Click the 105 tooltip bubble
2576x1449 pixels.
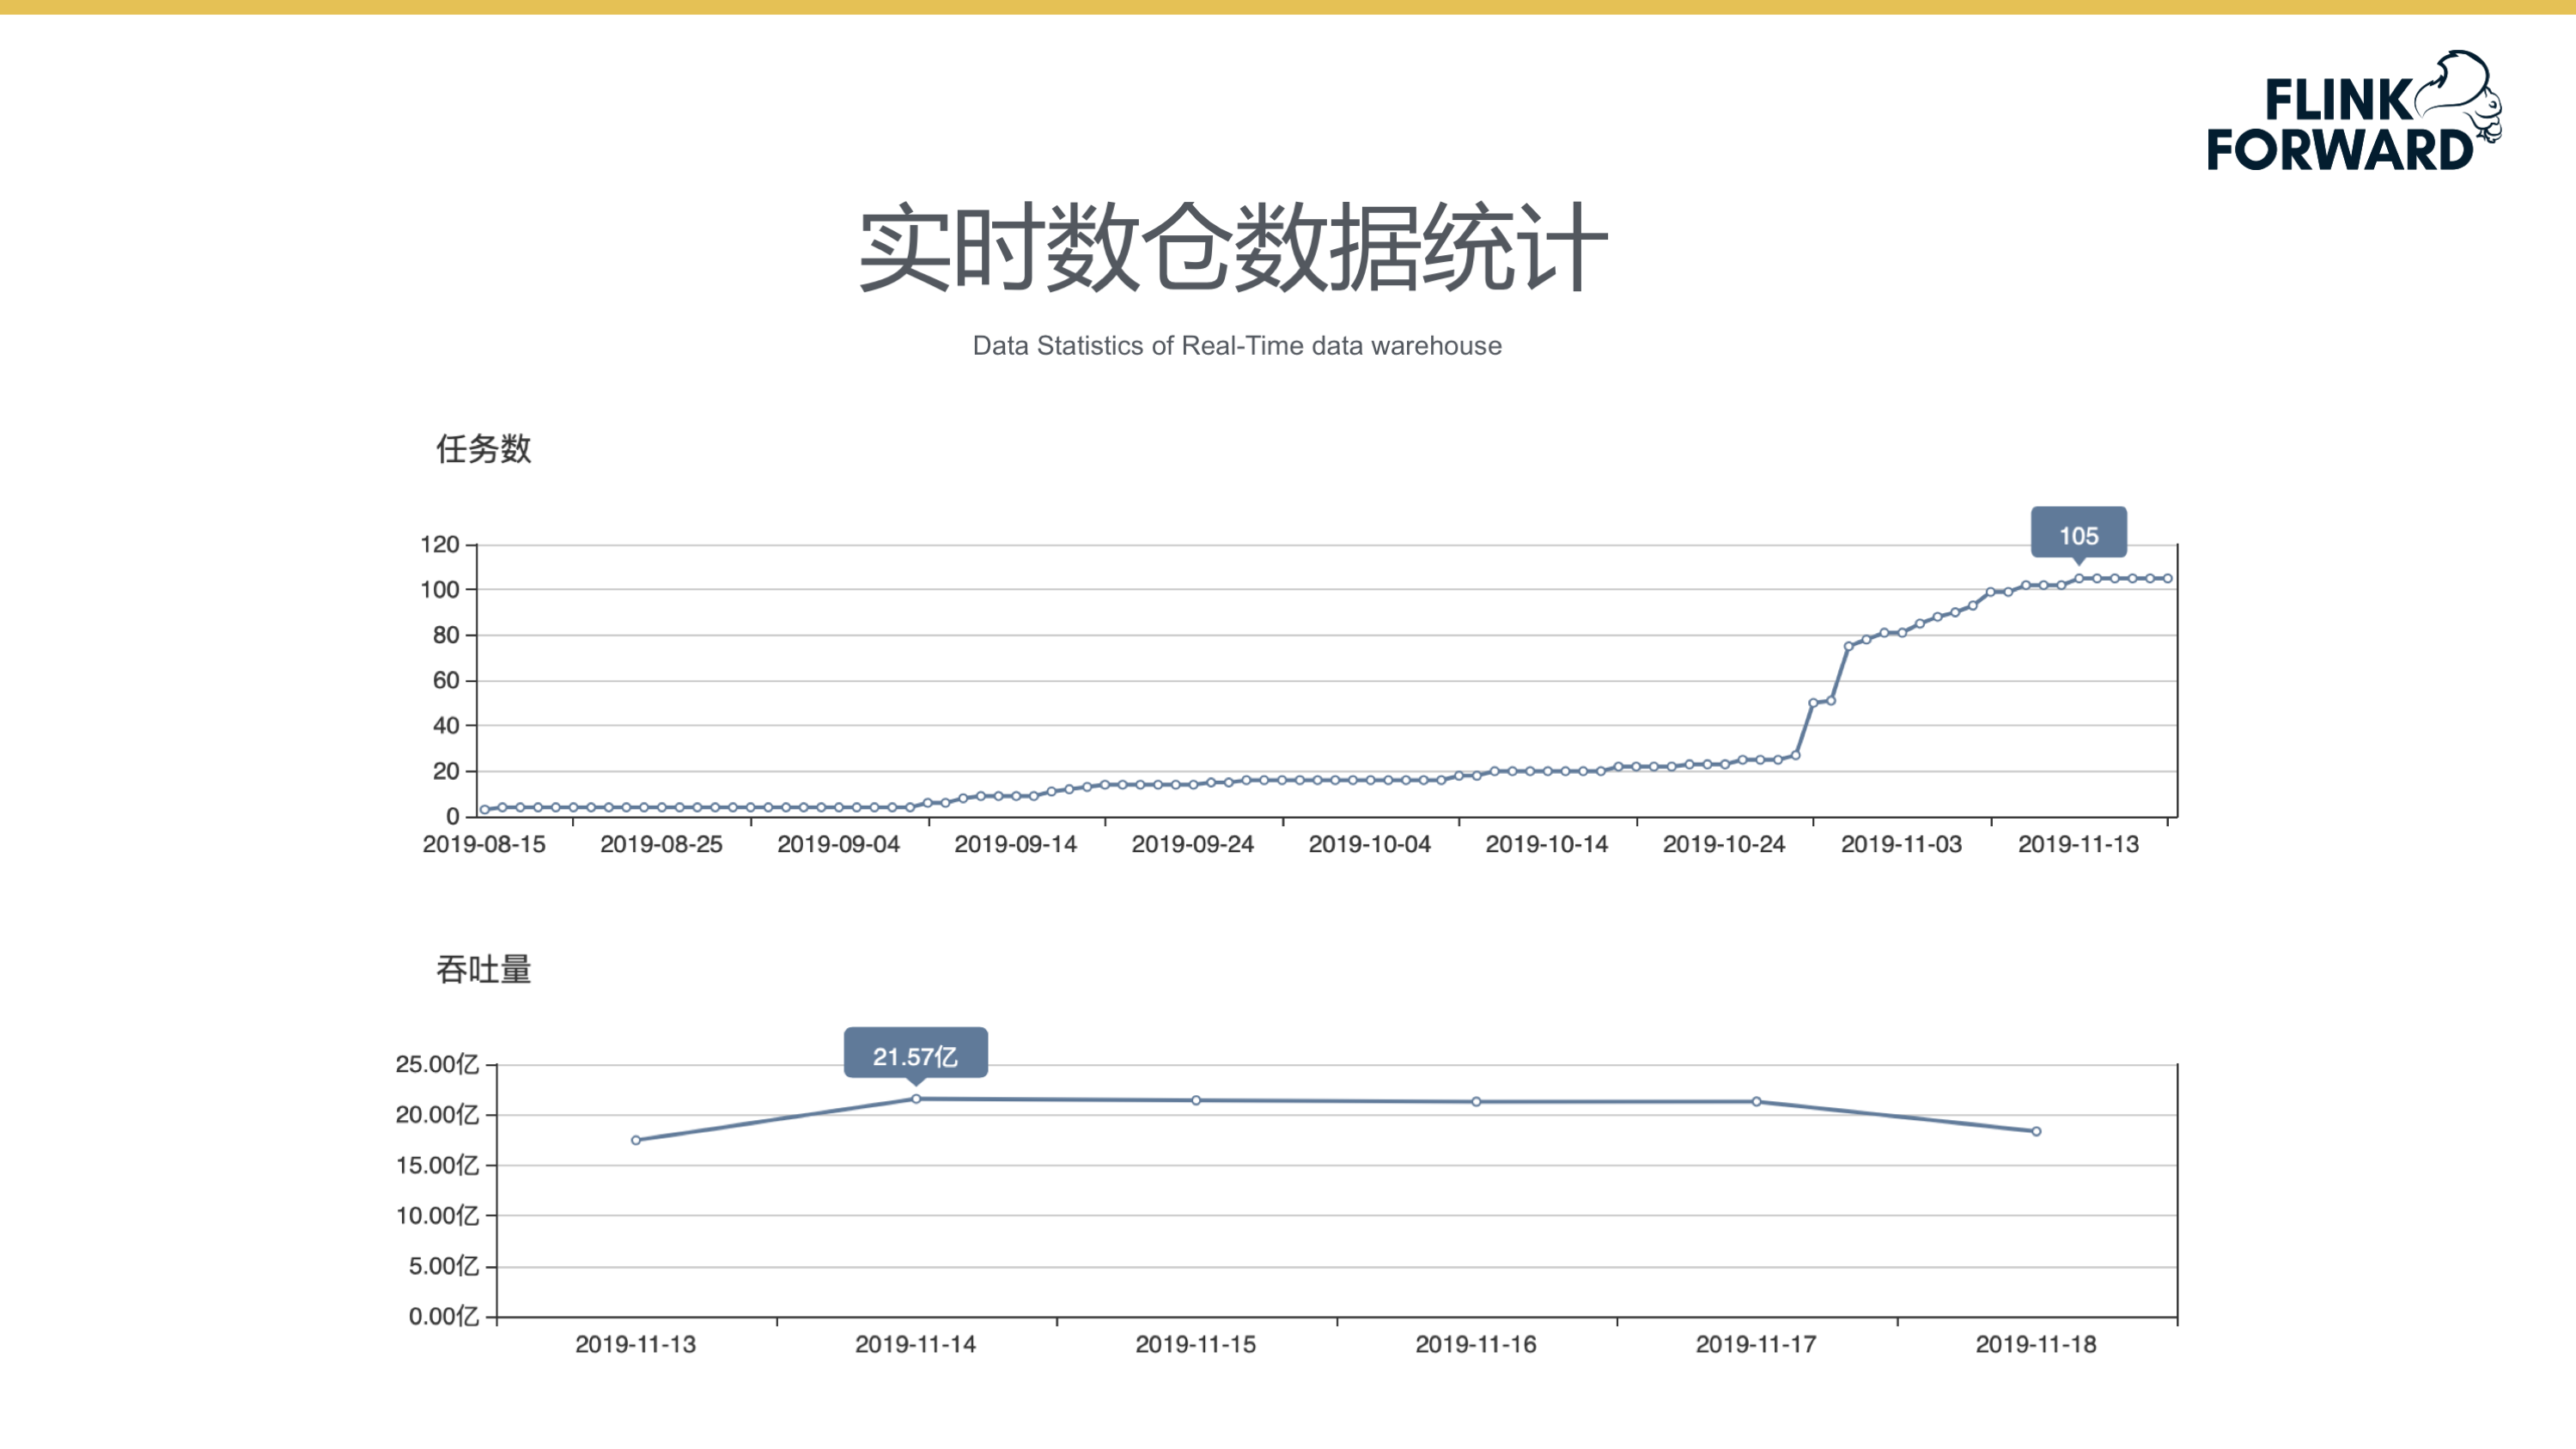[2078, 534]
